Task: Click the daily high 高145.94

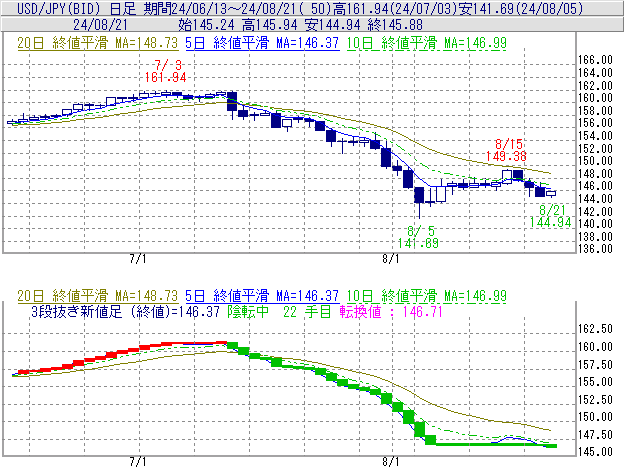Action: (269, 25)
